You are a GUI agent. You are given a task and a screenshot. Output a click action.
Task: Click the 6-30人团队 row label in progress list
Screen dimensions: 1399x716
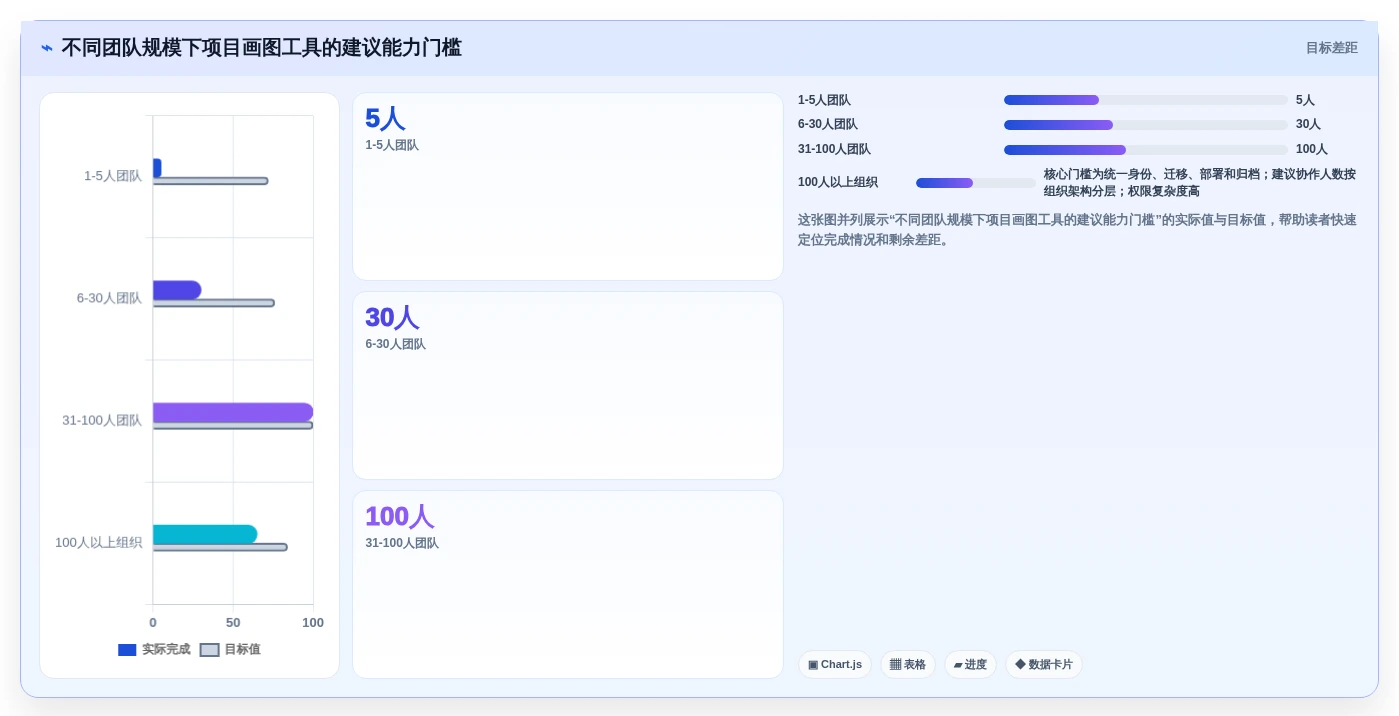[828, 125]
